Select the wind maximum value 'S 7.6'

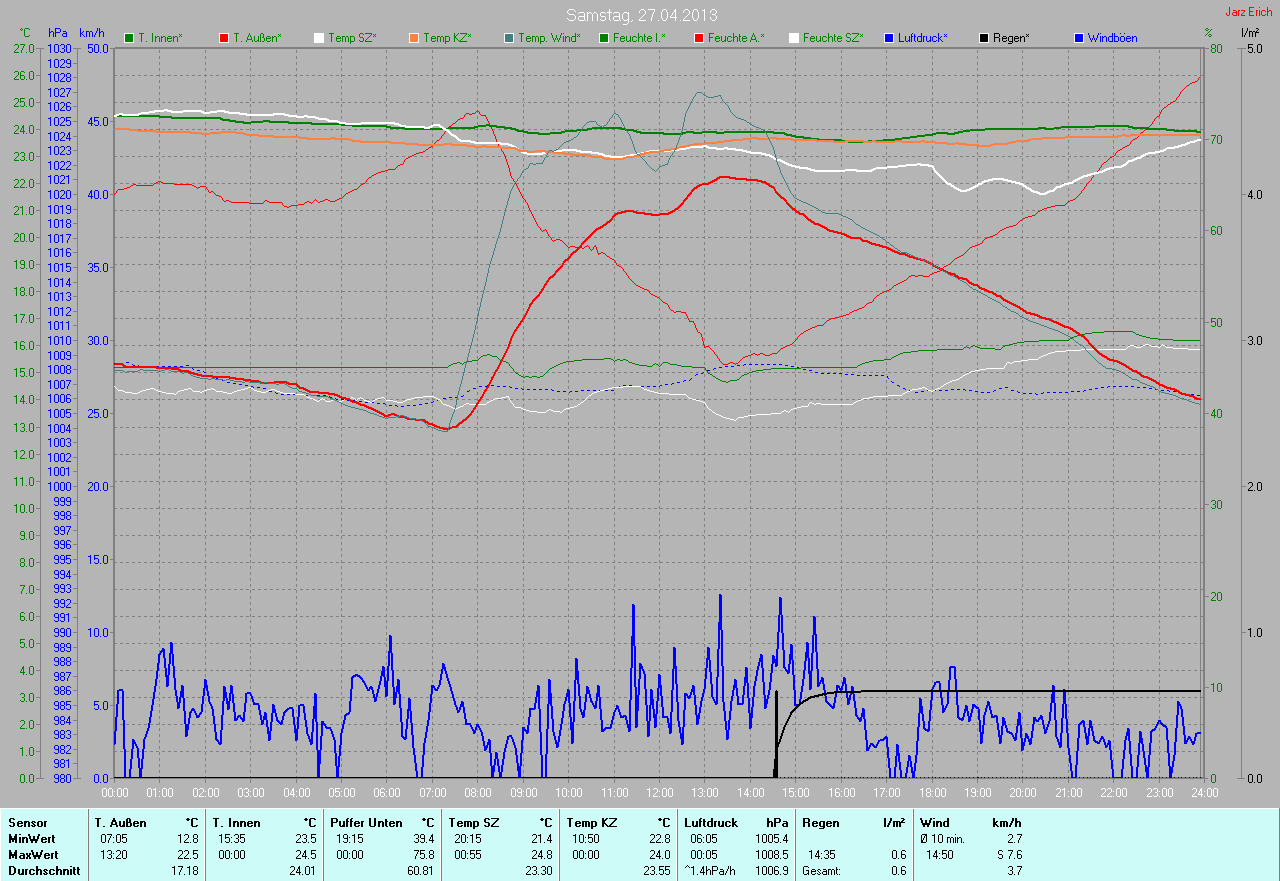coord(1008,854)
